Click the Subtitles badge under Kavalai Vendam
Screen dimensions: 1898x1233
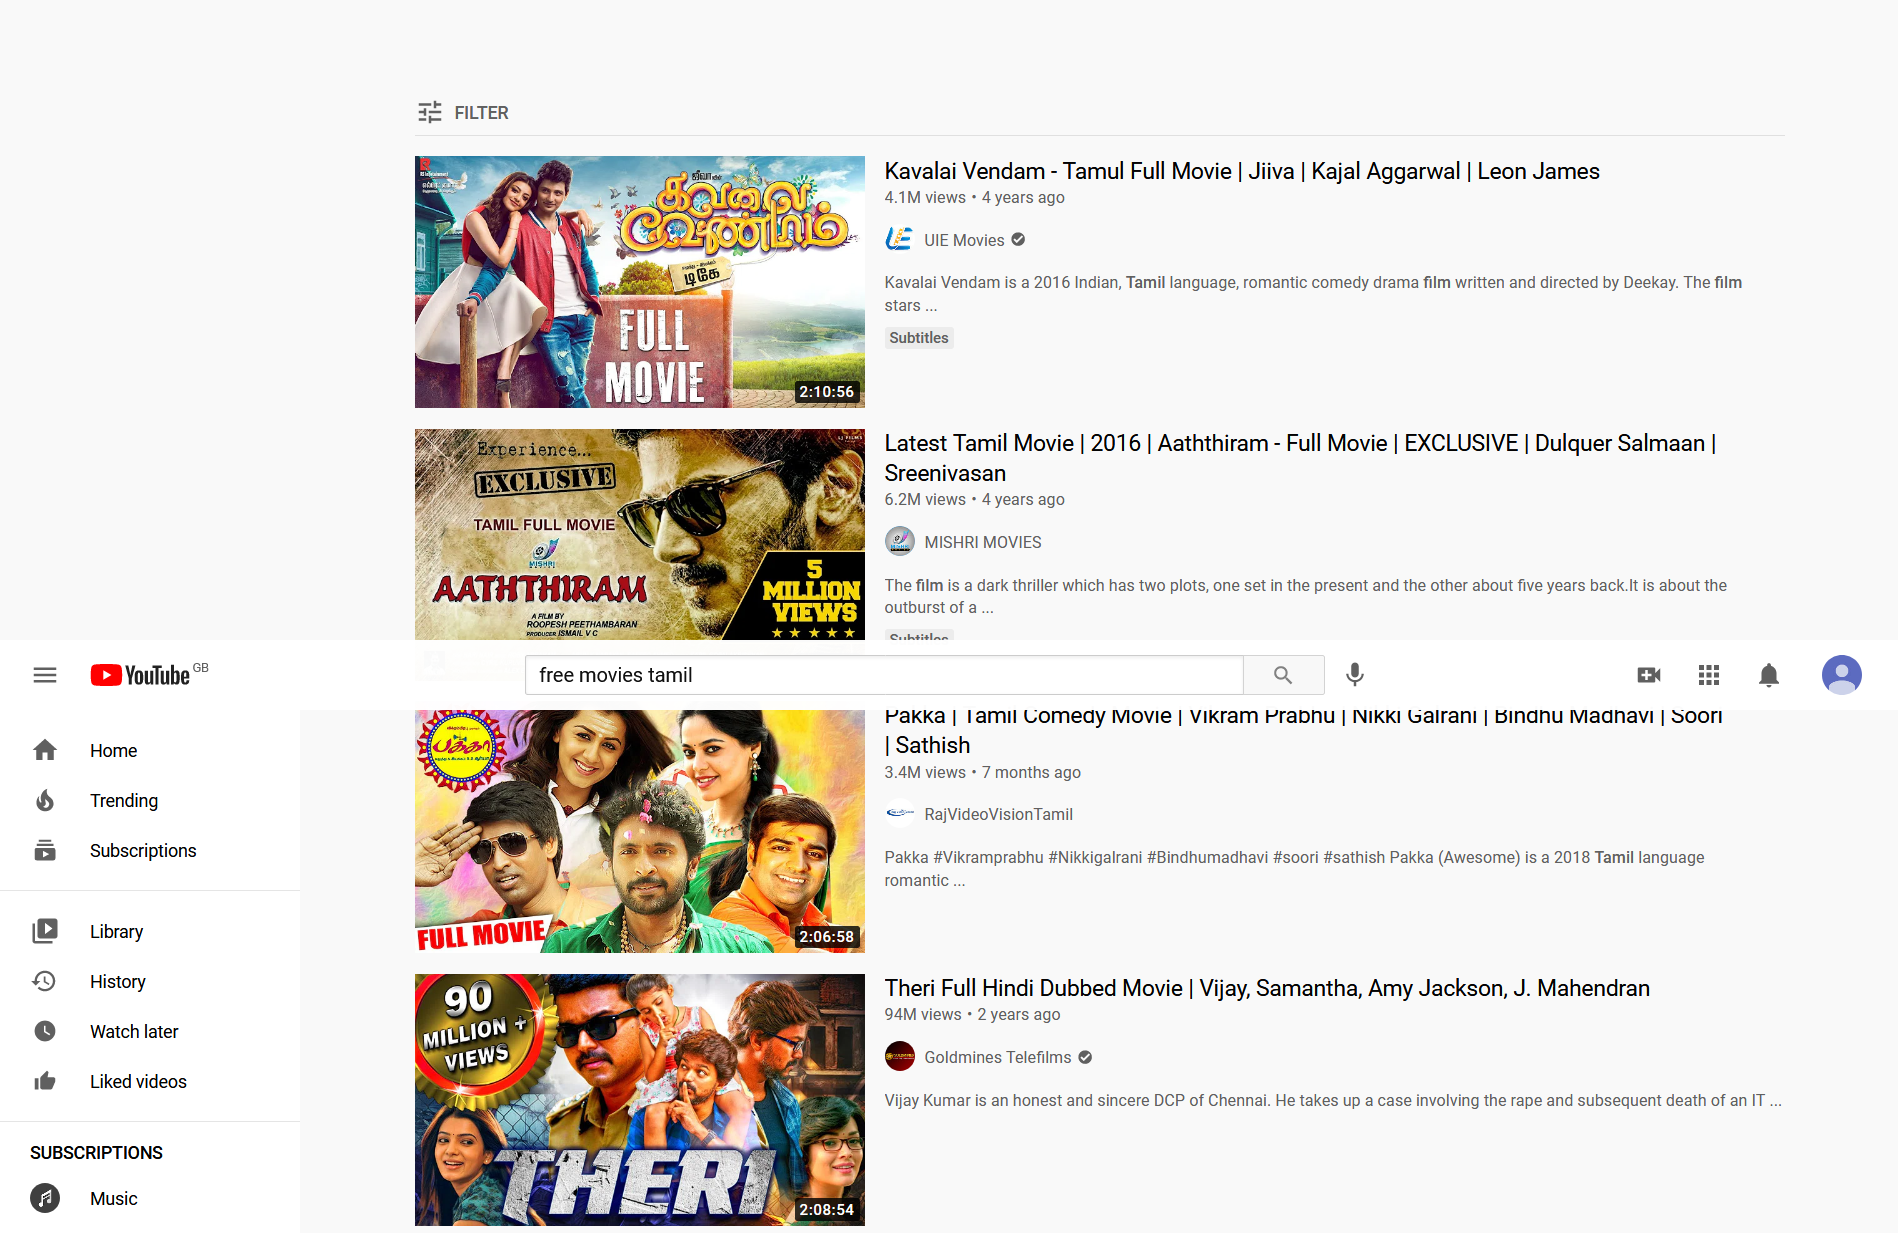coord(919,338)
